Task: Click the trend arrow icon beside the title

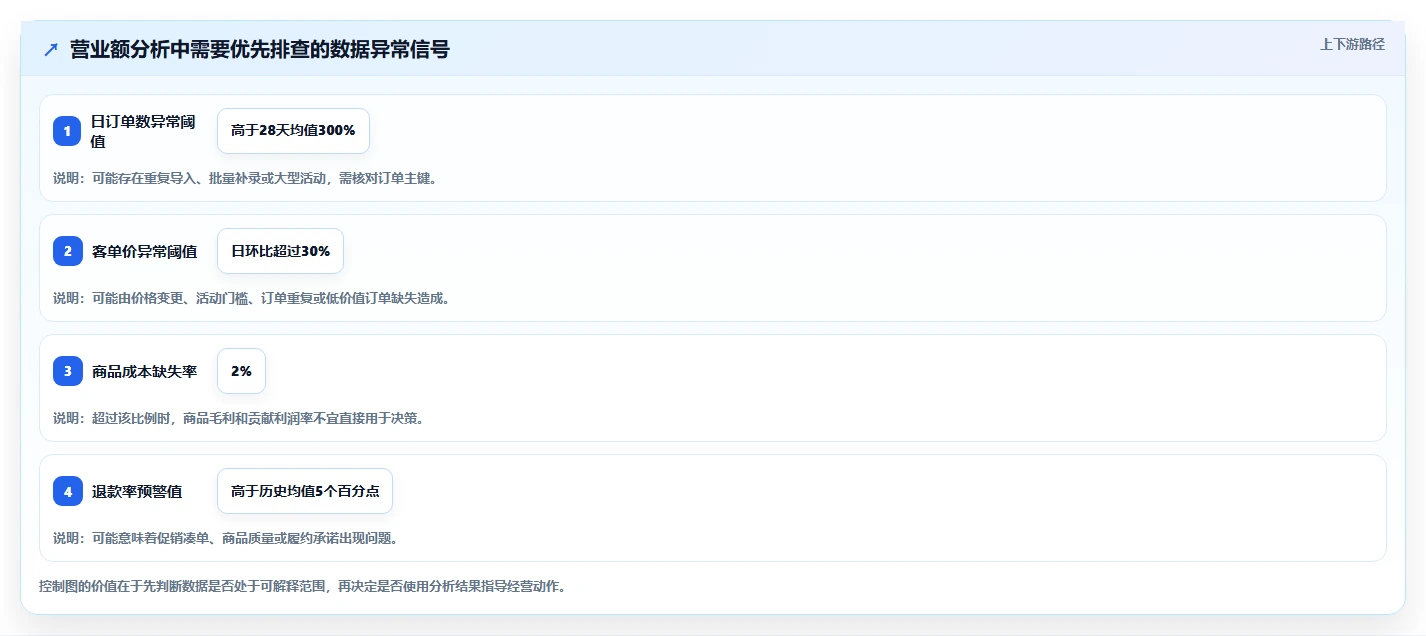Action: click(51, 49)
